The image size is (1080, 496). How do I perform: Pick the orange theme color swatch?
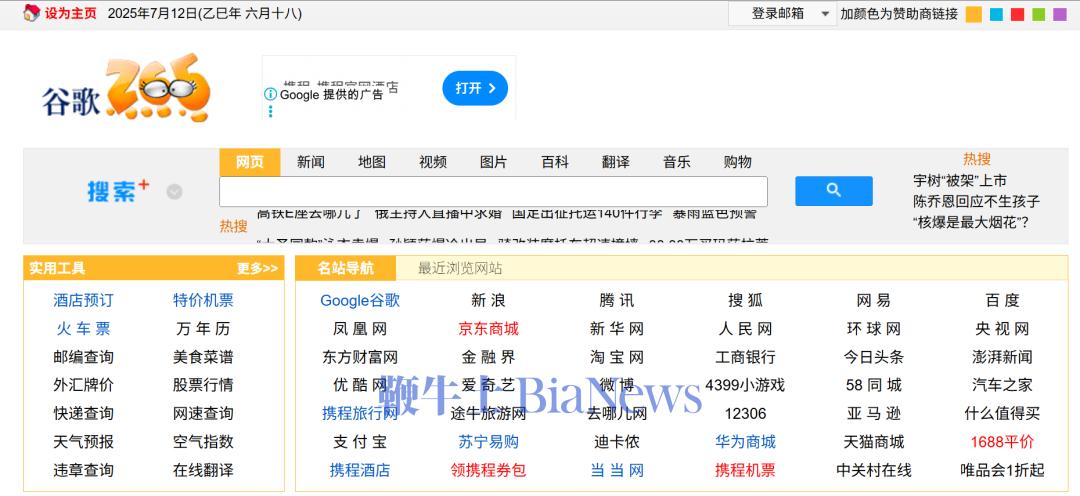click(973, 14)
